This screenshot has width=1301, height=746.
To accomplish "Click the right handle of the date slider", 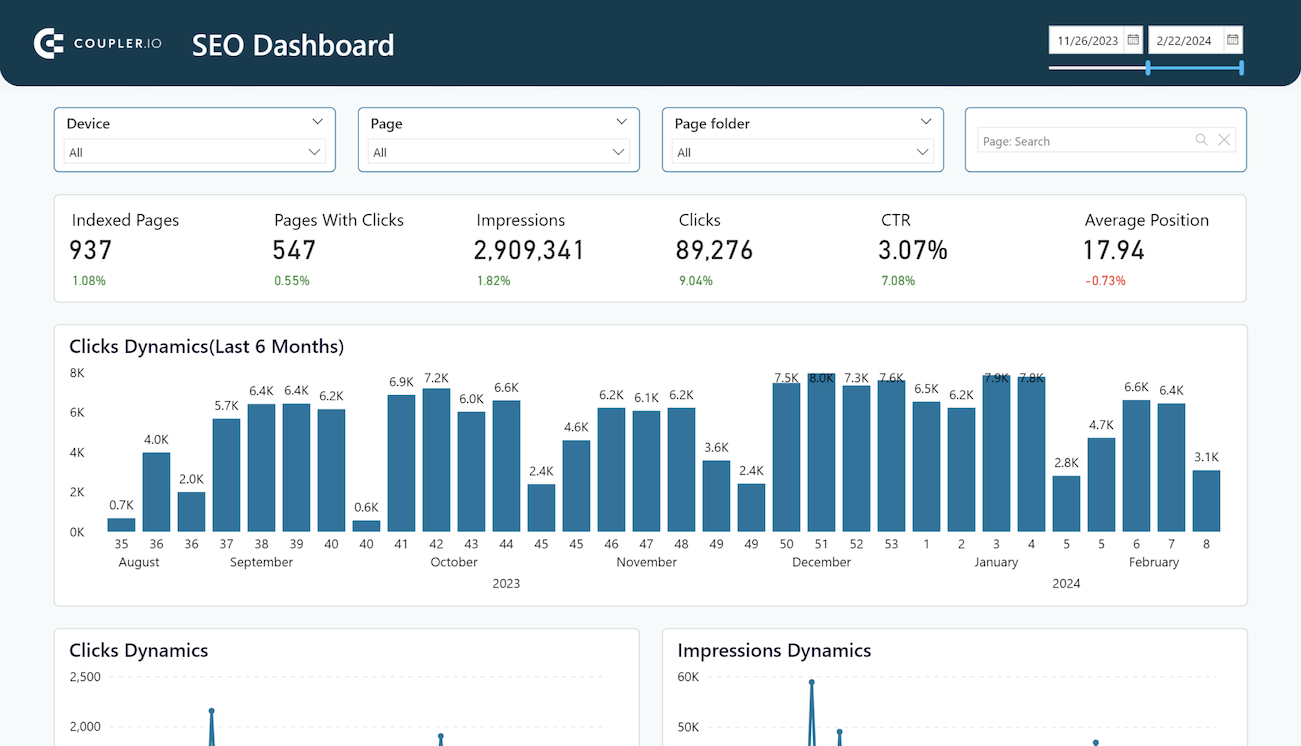I will coord(1240,69).
